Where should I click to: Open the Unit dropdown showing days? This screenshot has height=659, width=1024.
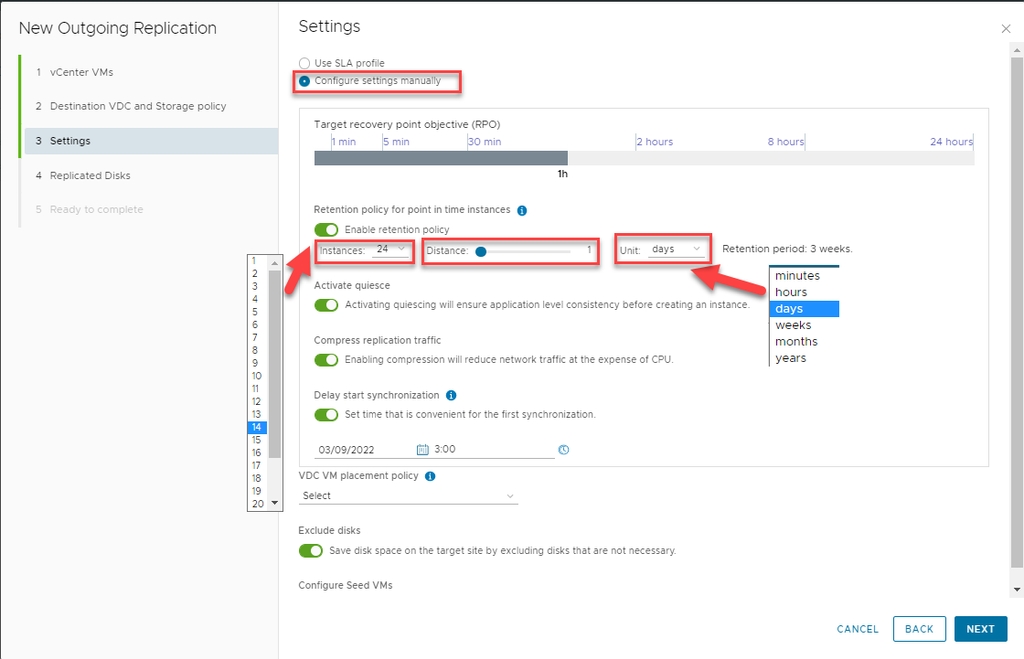tap(676, 249)
